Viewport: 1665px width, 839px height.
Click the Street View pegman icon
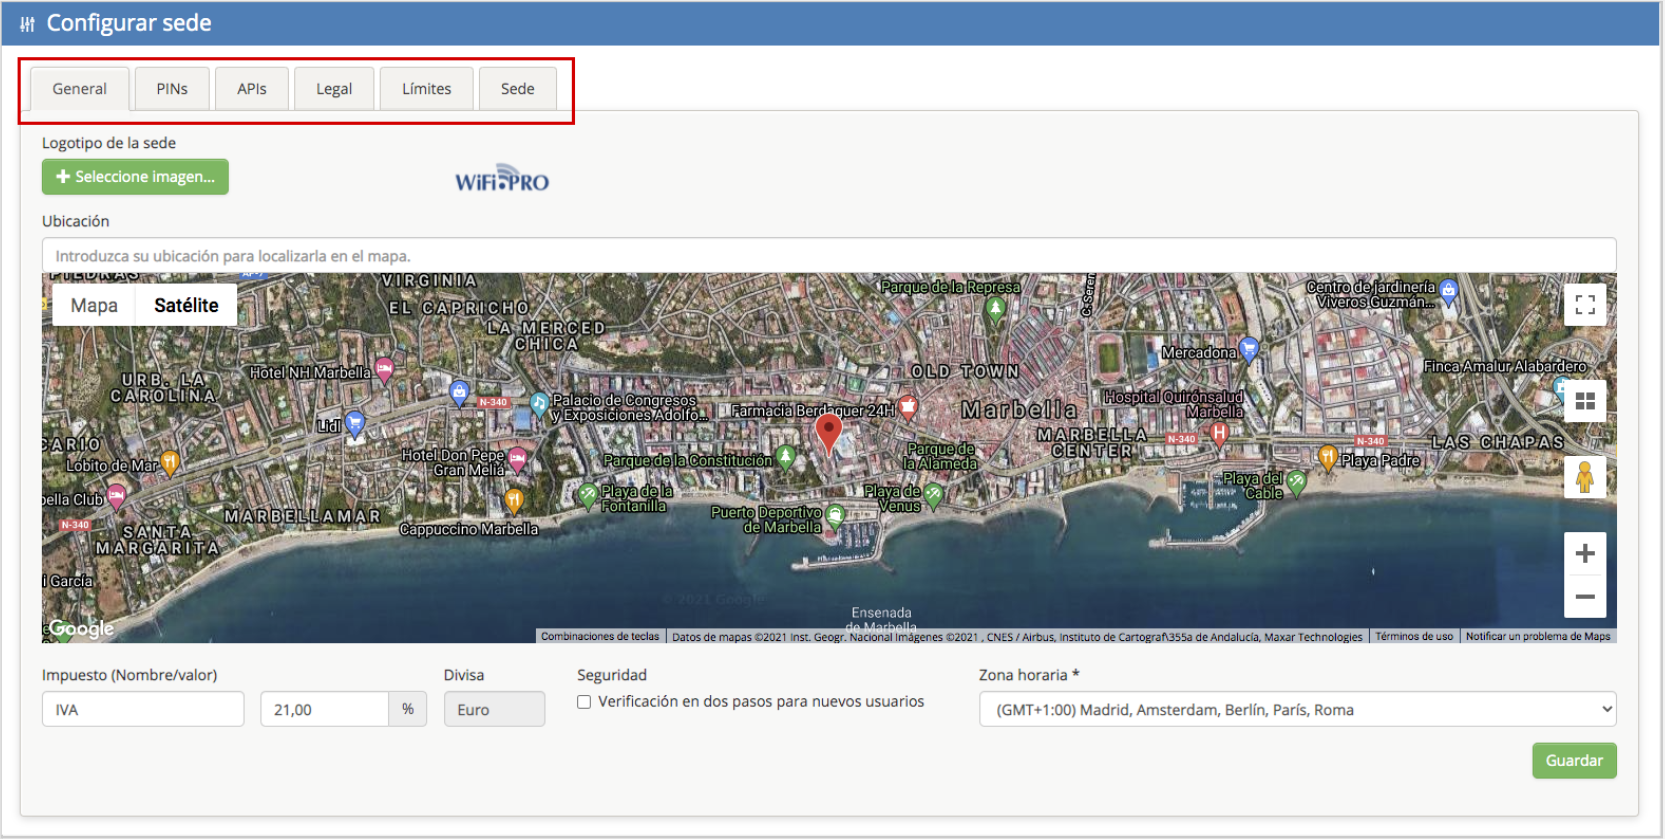(1585, 477)
